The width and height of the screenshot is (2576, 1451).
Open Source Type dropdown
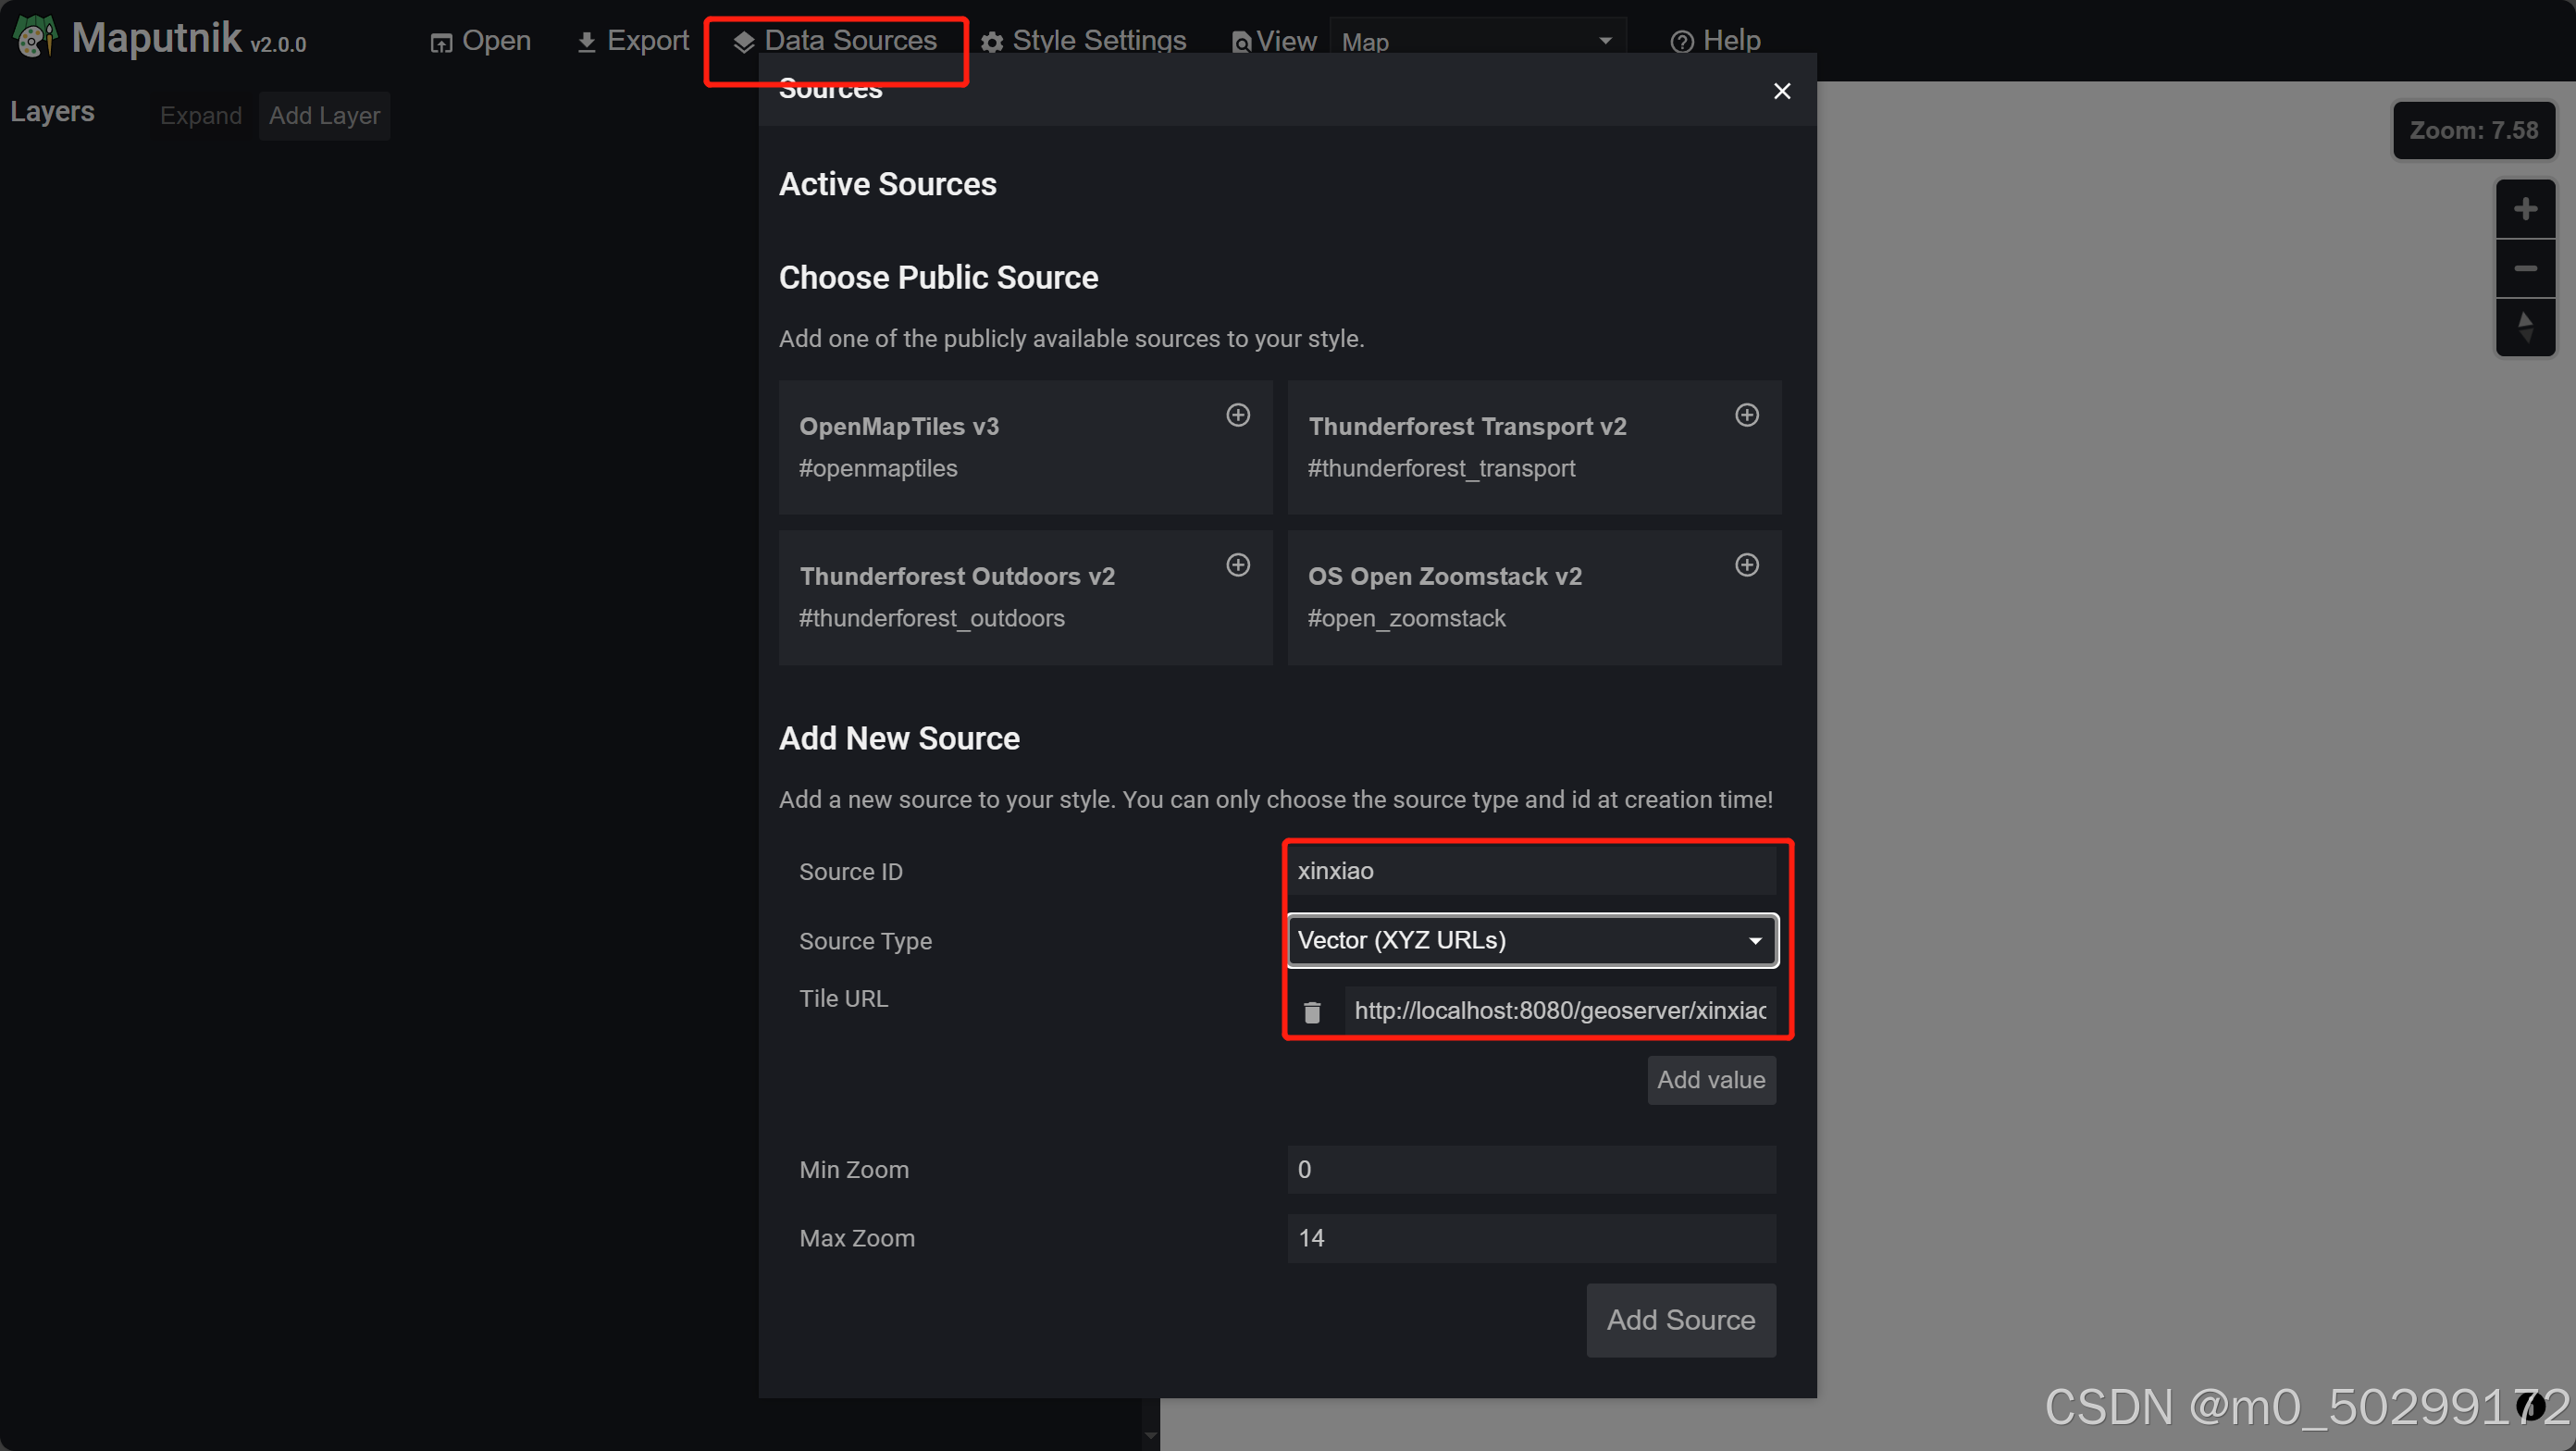1531,940
